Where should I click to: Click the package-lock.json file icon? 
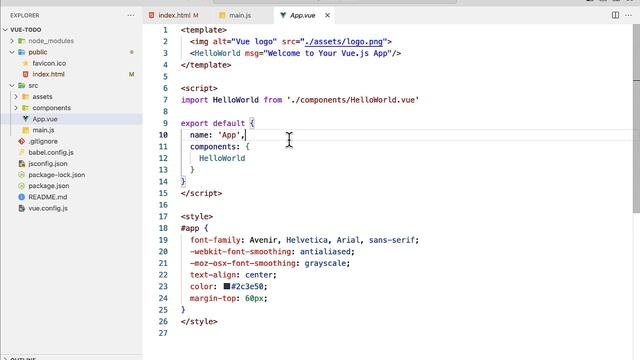point(22,175)
